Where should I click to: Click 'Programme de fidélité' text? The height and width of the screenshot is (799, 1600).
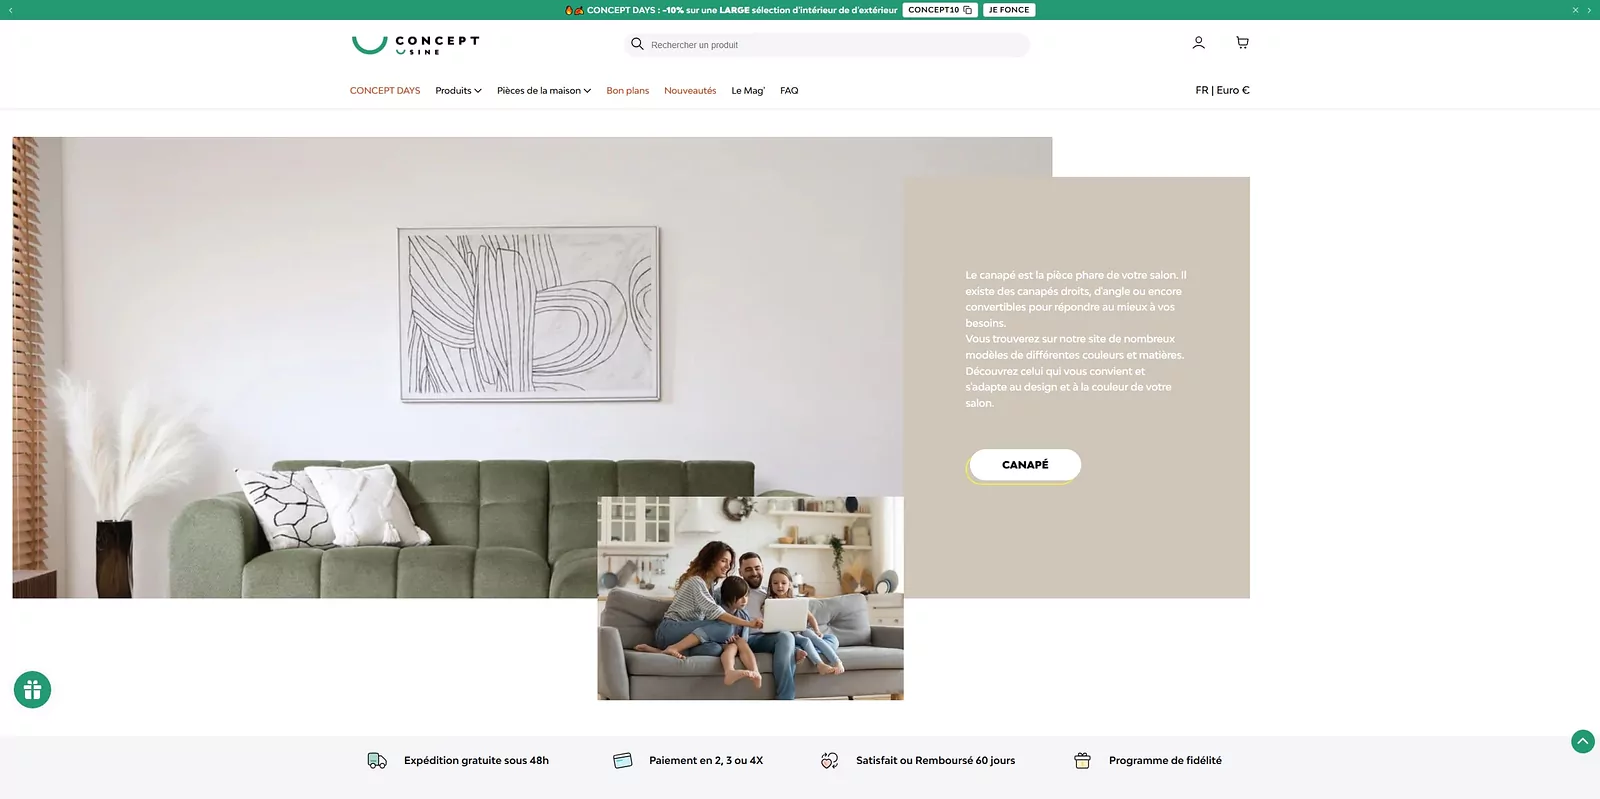tap(1165, 761)
